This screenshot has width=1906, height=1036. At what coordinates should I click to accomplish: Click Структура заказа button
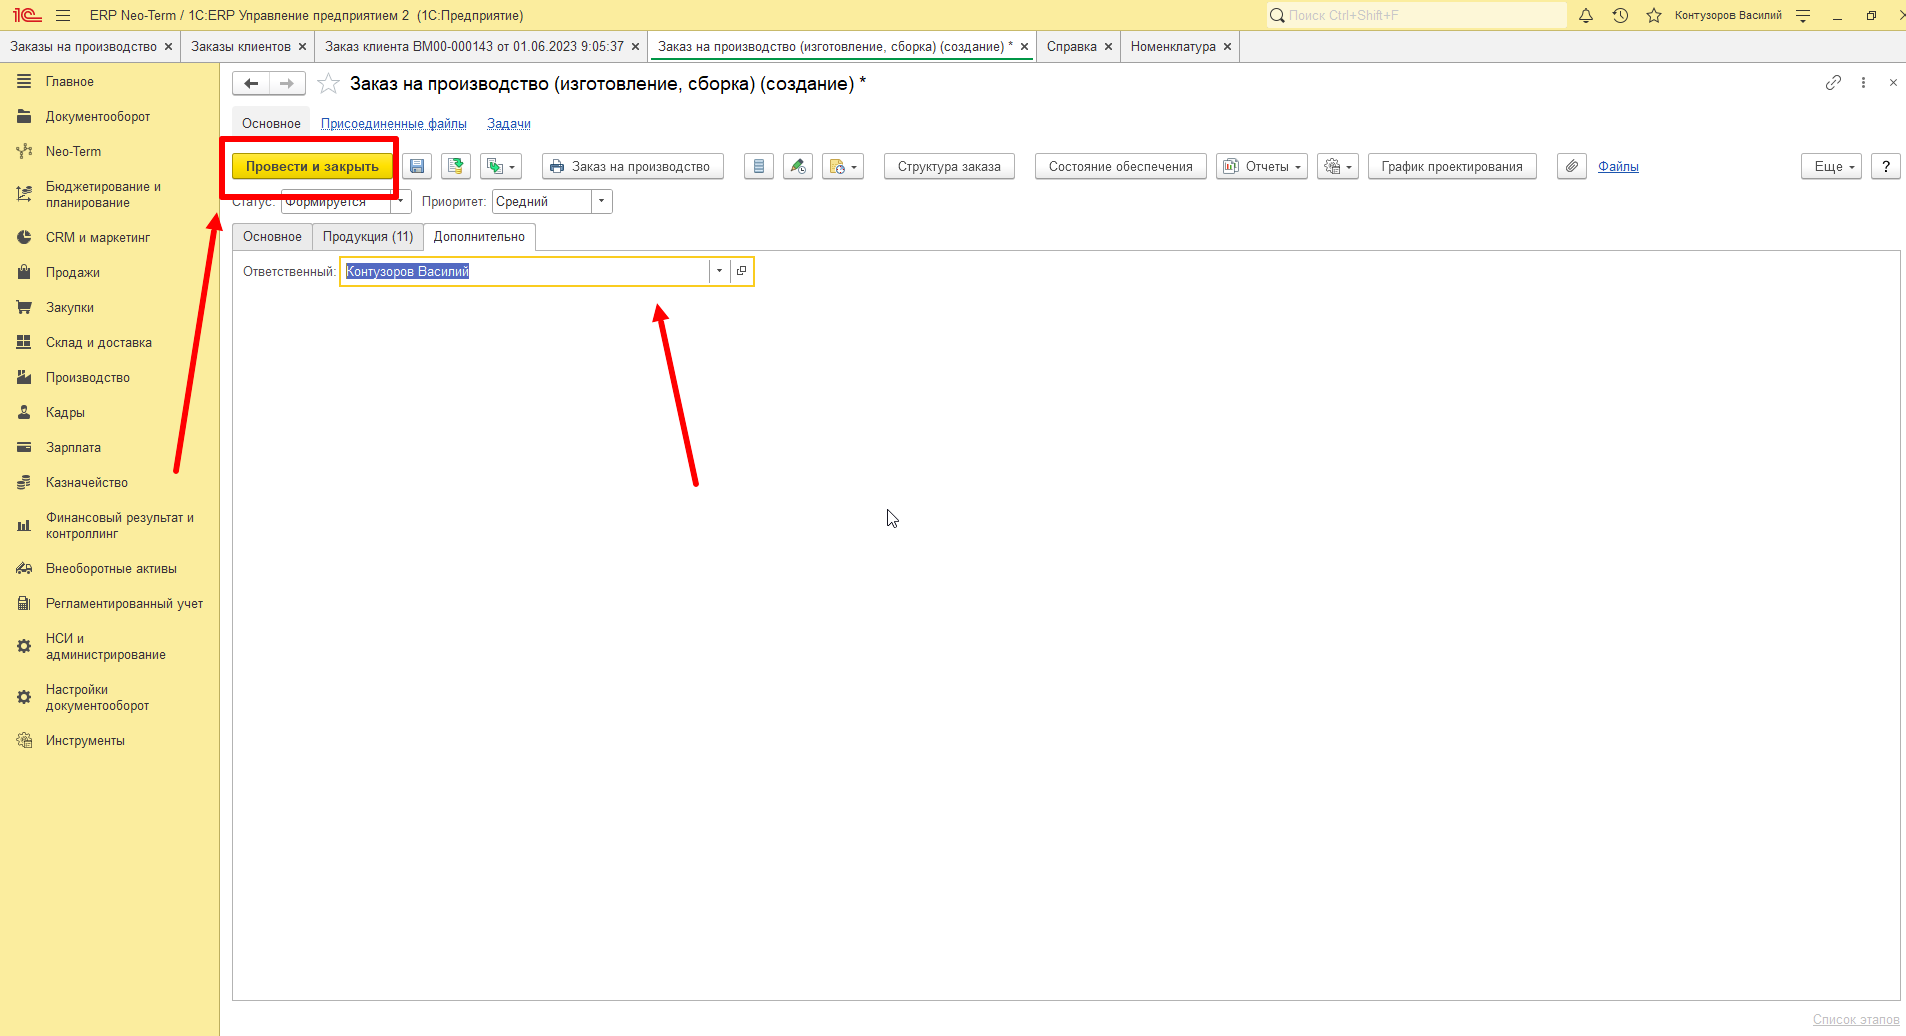pyautogui.click(x=949, y=166)
